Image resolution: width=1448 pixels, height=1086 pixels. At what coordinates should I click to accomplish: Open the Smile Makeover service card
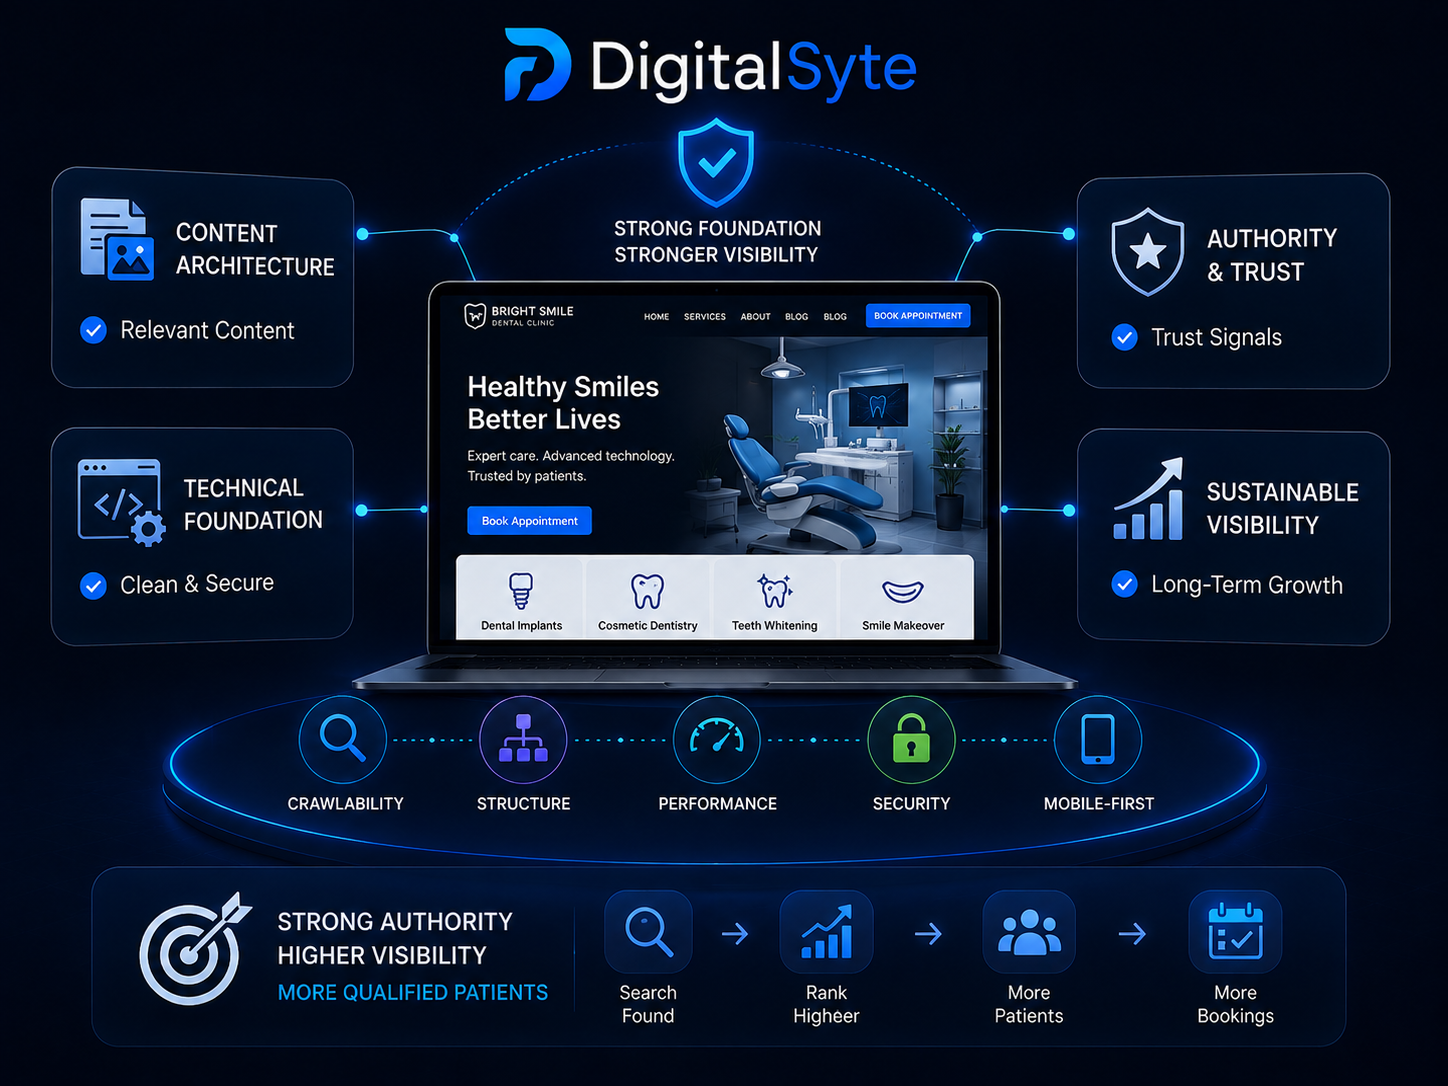904,597
